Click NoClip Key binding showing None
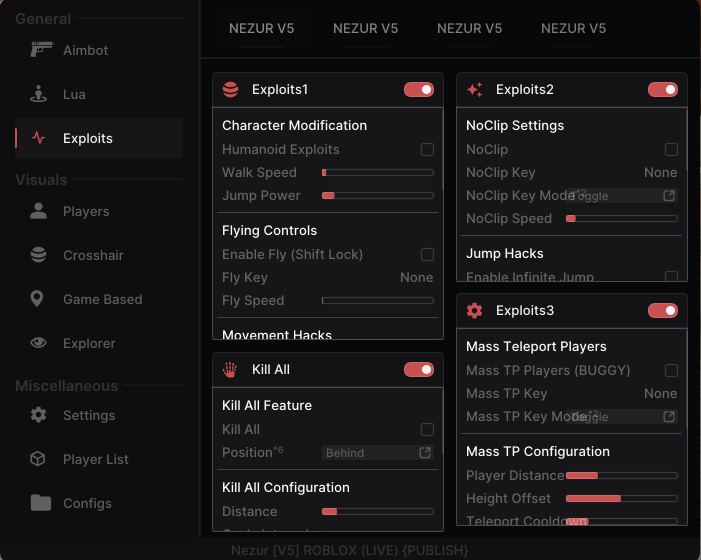 point(661,172)
